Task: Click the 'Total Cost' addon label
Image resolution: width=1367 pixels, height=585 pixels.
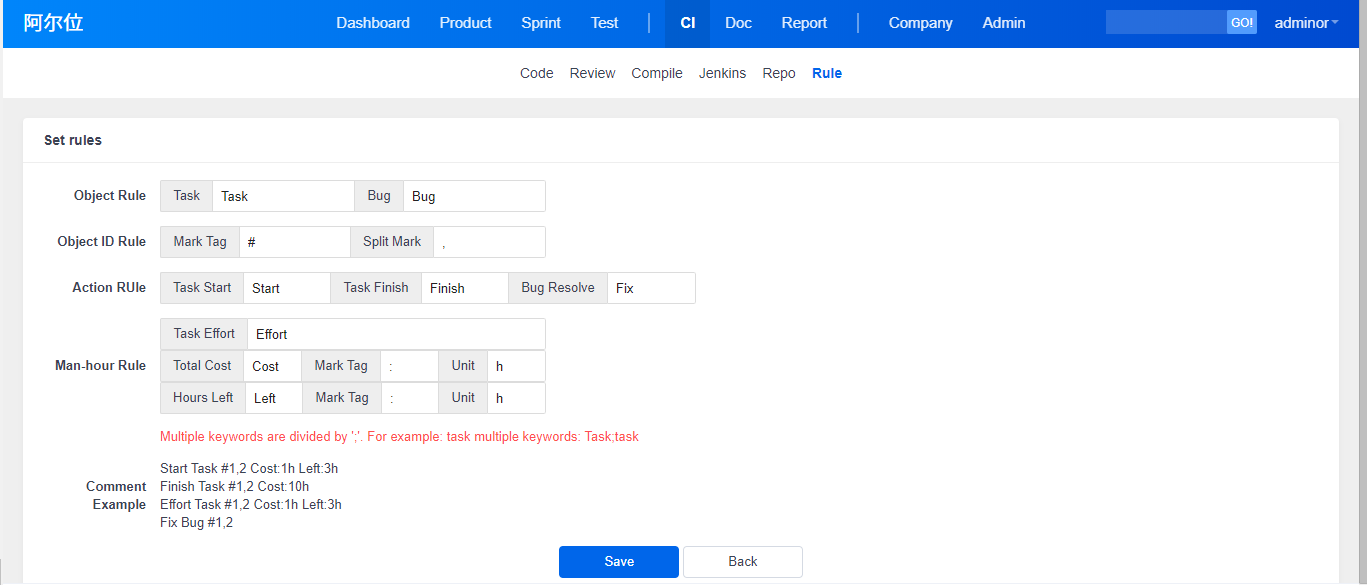Action: click(202, 366)
